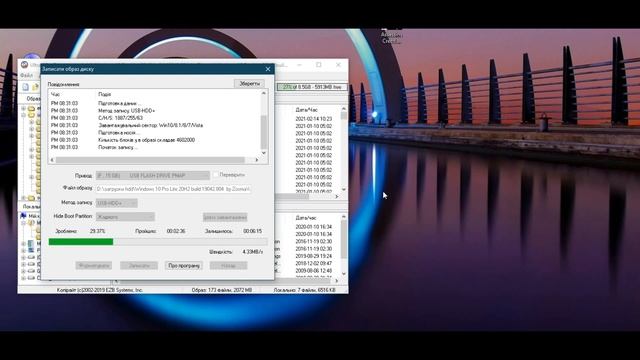
Task: Collapse the second root node in image tree
Action: pos(23,116)
